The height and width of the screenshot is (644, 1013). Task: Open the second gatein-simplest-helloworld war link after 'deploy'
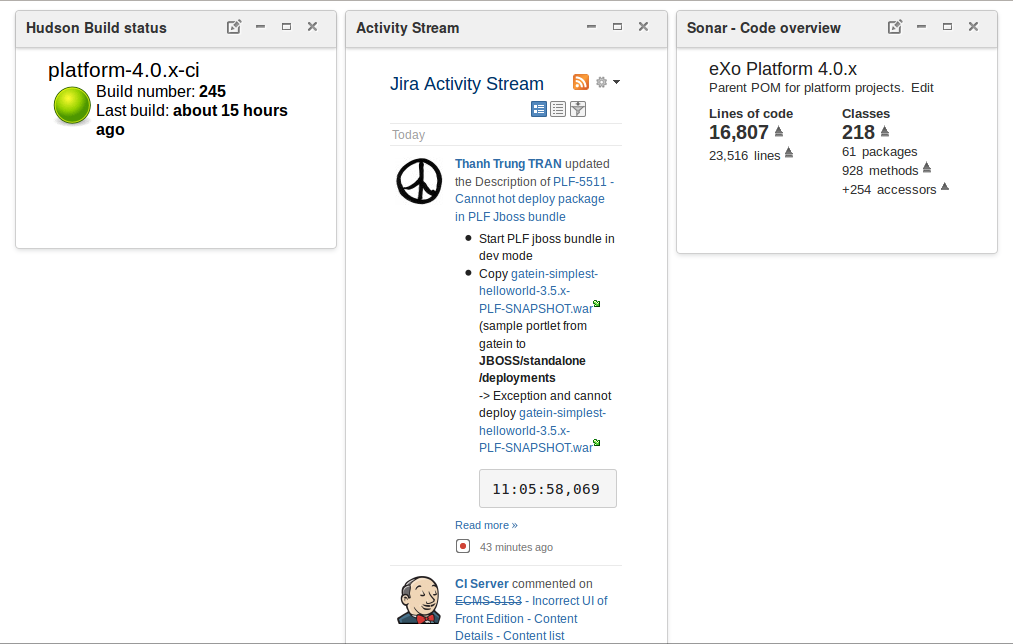[542, 430]
